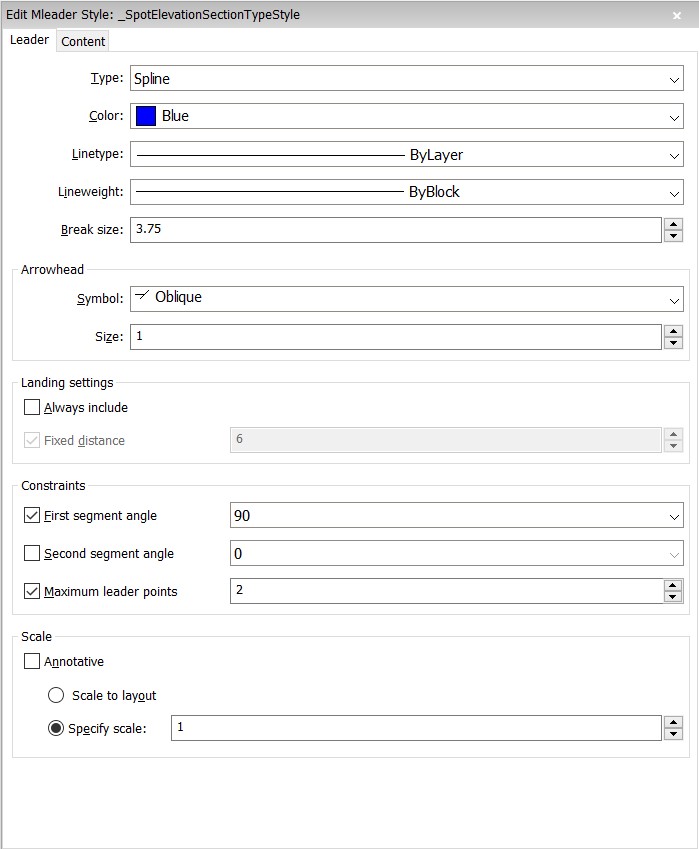Image resolution: width=699 pixels, height=849 pixels.
Task: Select the Scale to layout option
Action: [x=56, y=695]
